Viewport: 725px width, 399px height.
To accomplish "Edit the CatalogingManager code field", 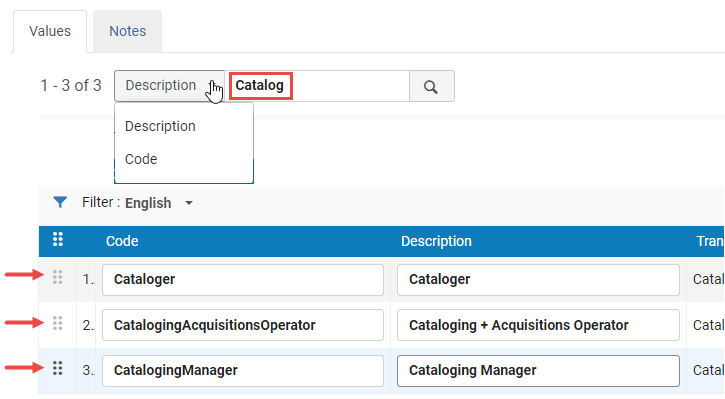I will point(243,371).
